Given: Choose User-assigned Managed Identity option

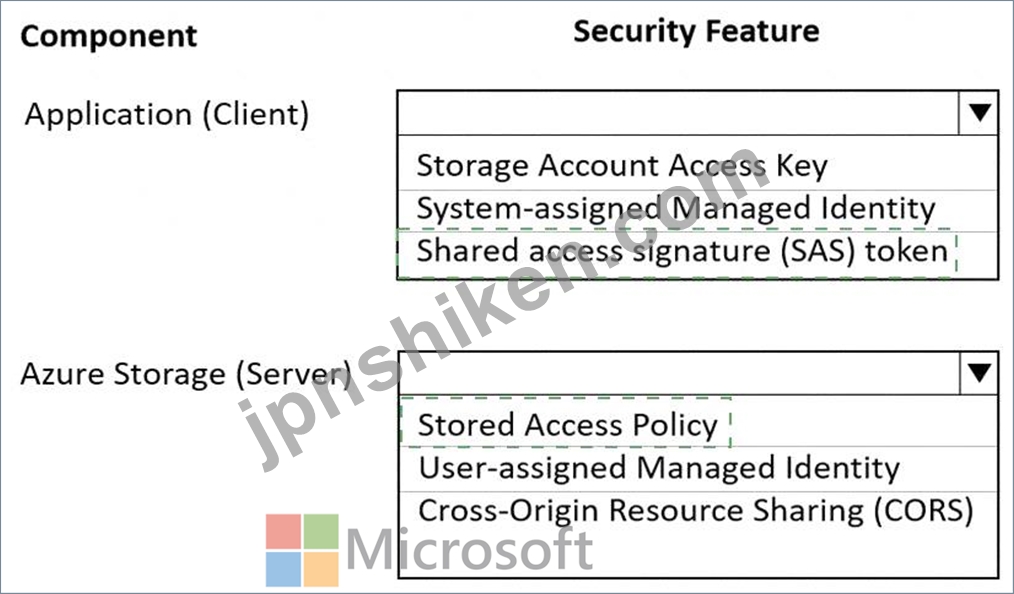Looking at the screenshot, I should click(658, 468).
